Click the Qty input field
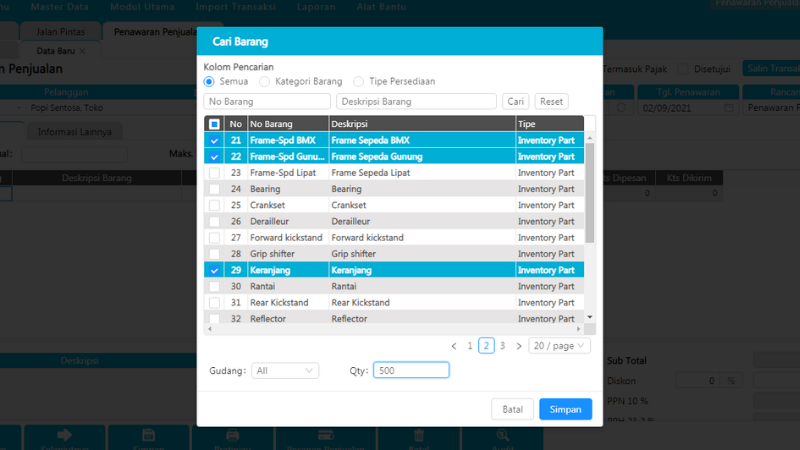800x450 pixels. click(411, 370)
